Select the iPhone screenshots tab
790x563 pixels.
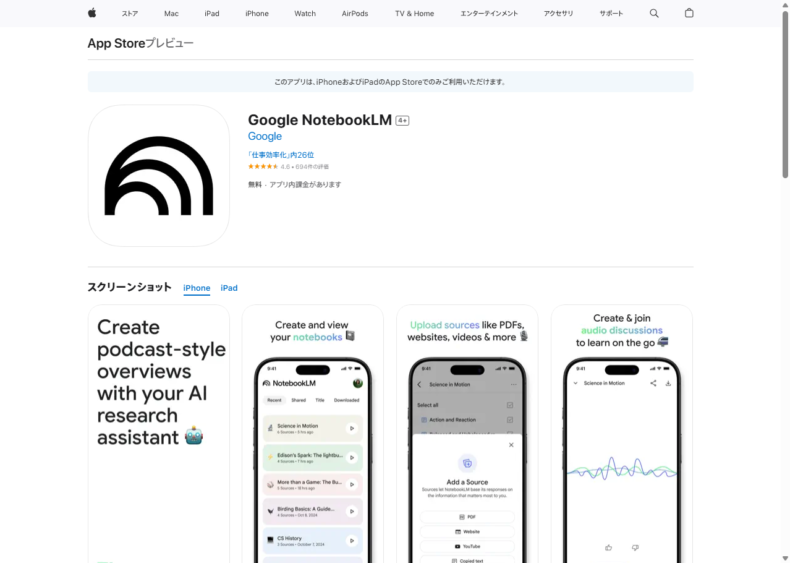[x=196, y=288]
